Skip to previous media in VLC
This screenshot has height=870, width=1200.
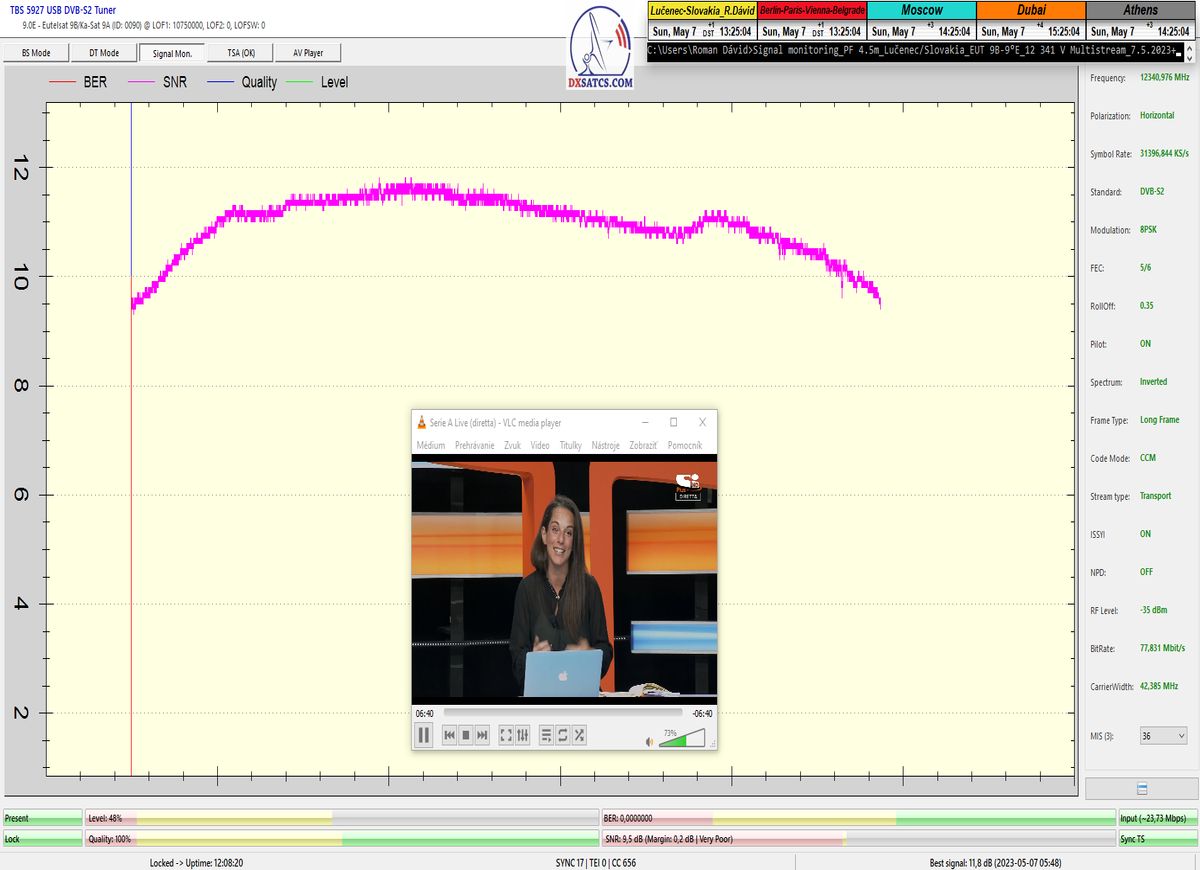pyautogui.click(x=450, y=735)
